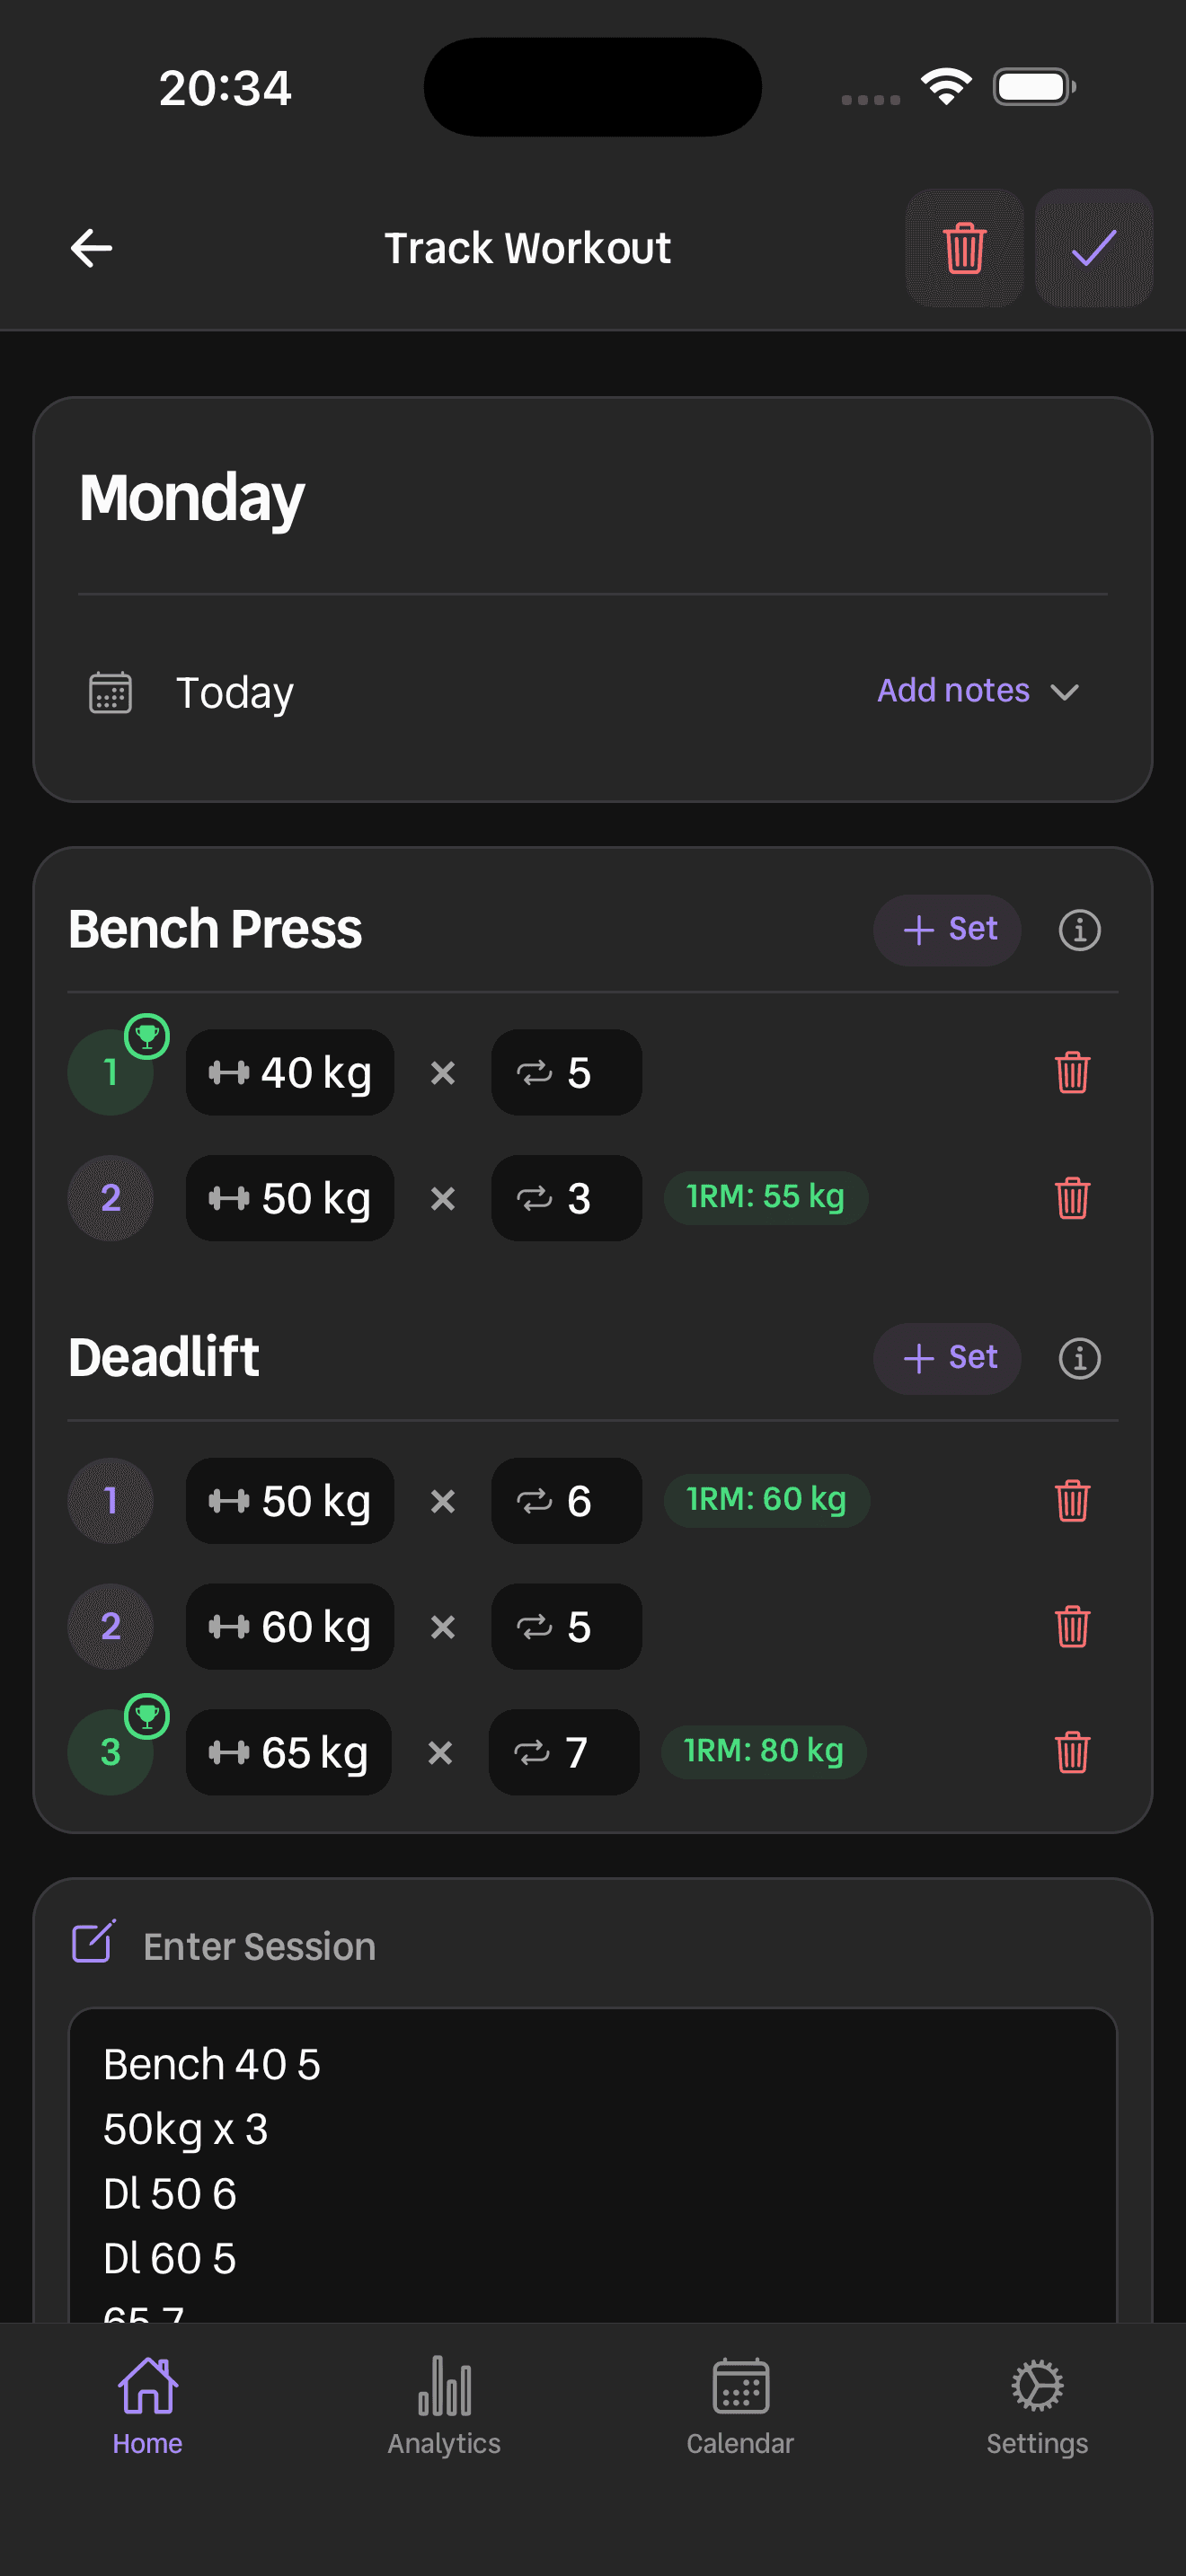Delete the entire workout using the trash icon
Image resolution: width=1186 pixels, height=2576 pixels.
[x=962, y=249]
